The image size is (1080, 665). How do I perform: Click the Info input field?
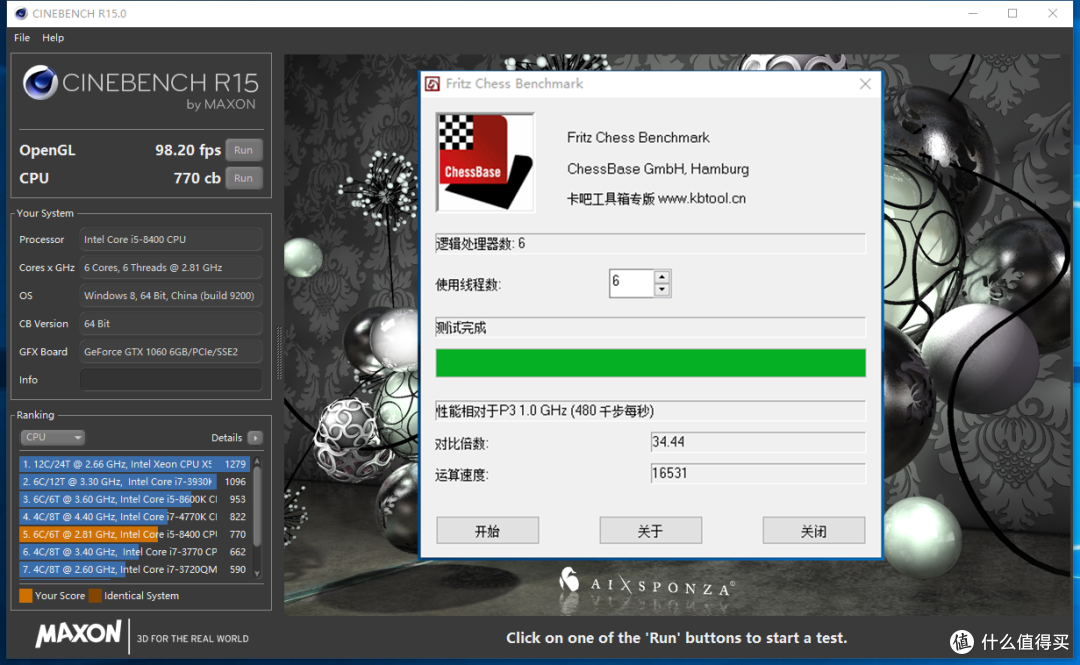coord(170,380)
